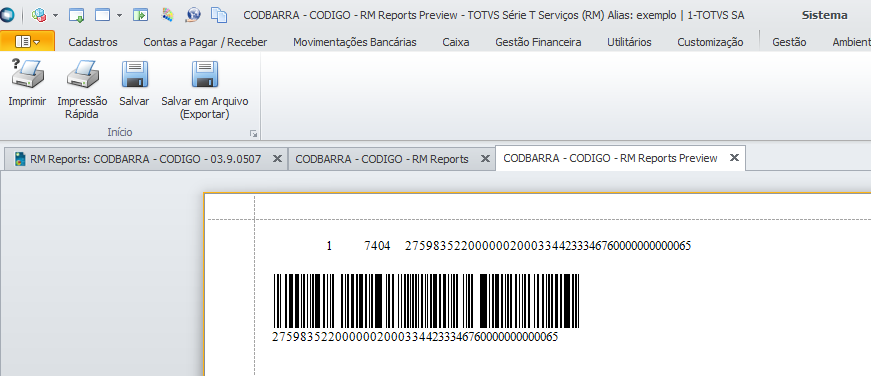Close the RM Reports: CODBARRA 03.9.0507 tab
The image size is (871, 376).
(277, 158)
